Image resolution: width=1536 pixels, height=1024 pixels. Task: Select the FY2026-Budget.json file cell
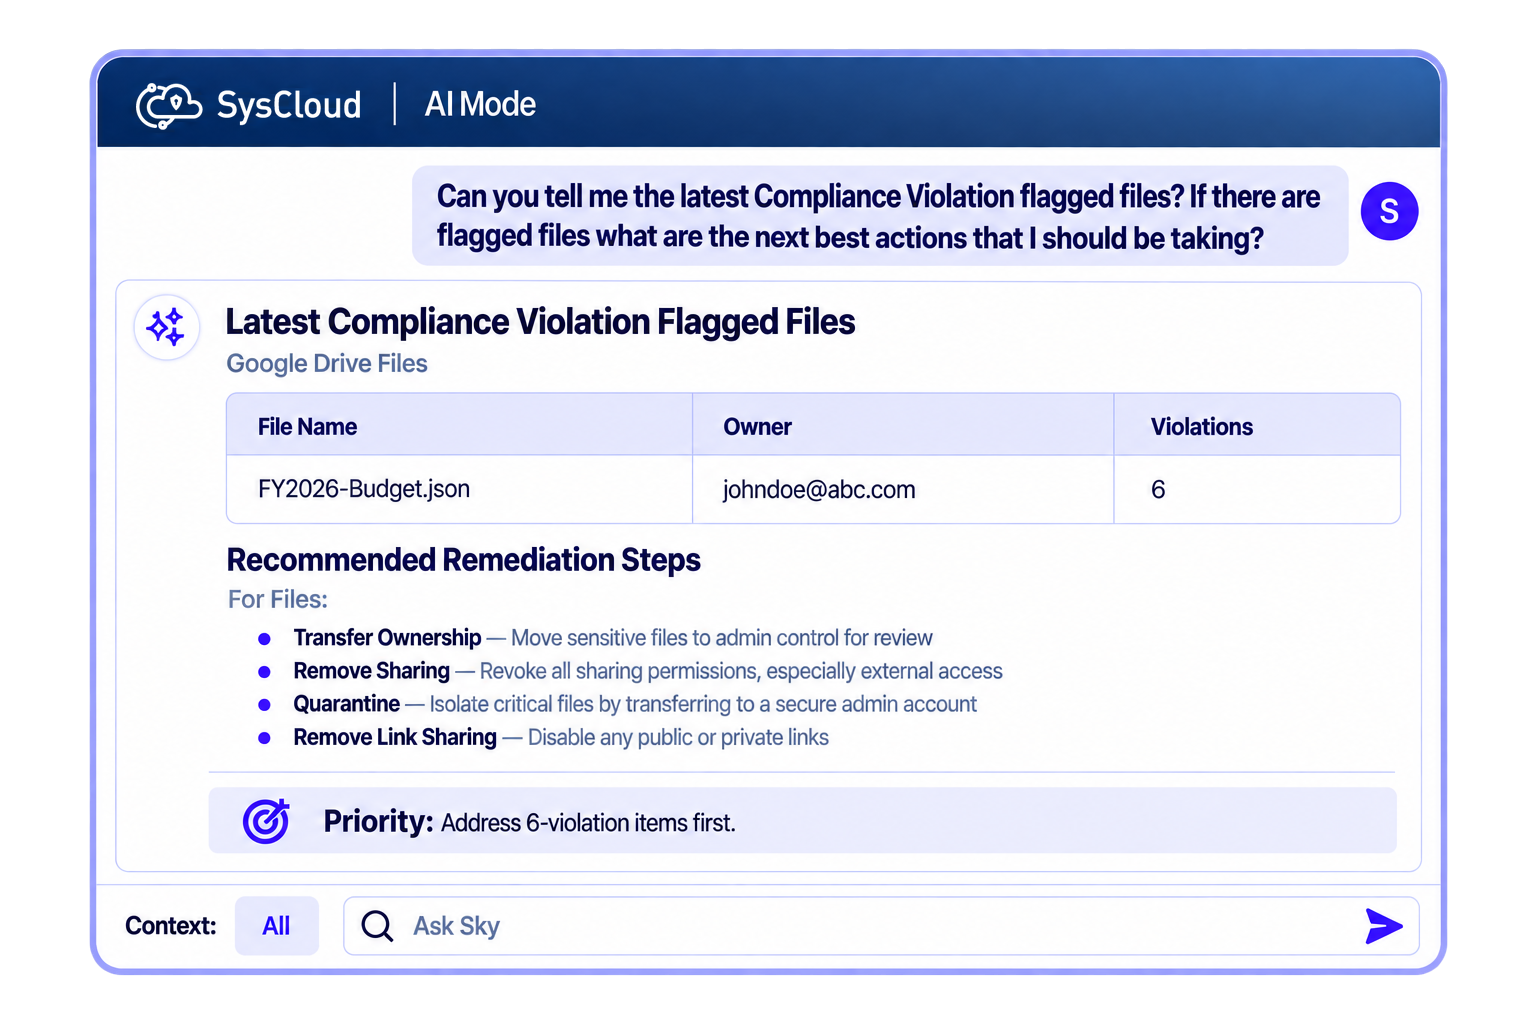tap(460, 489)
